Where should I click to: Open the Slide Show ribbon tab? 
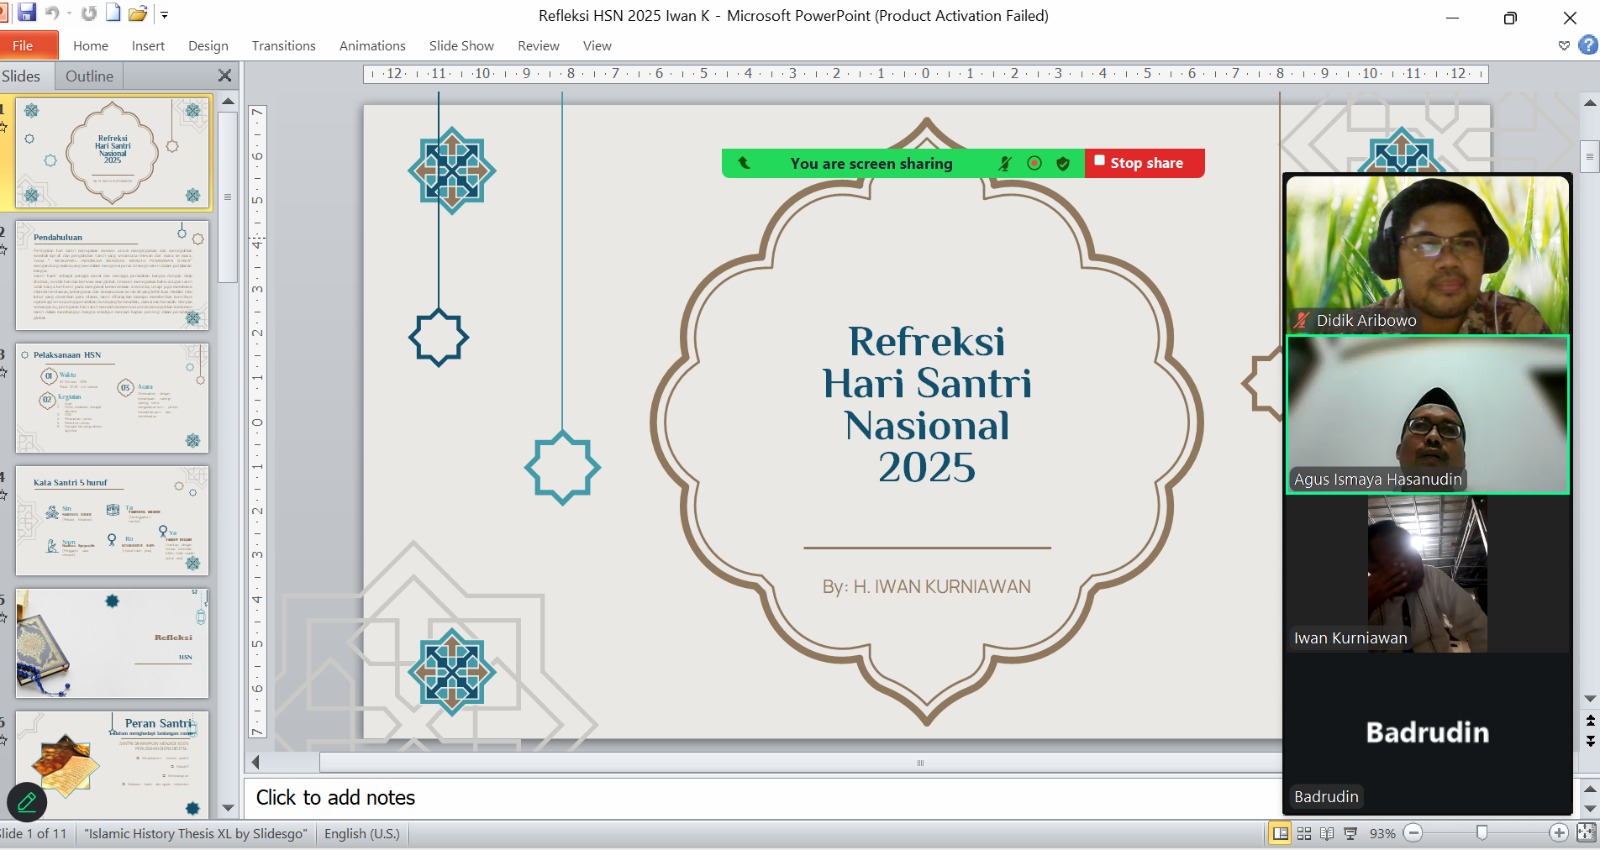pyautogui.click(x=461, y=46)
